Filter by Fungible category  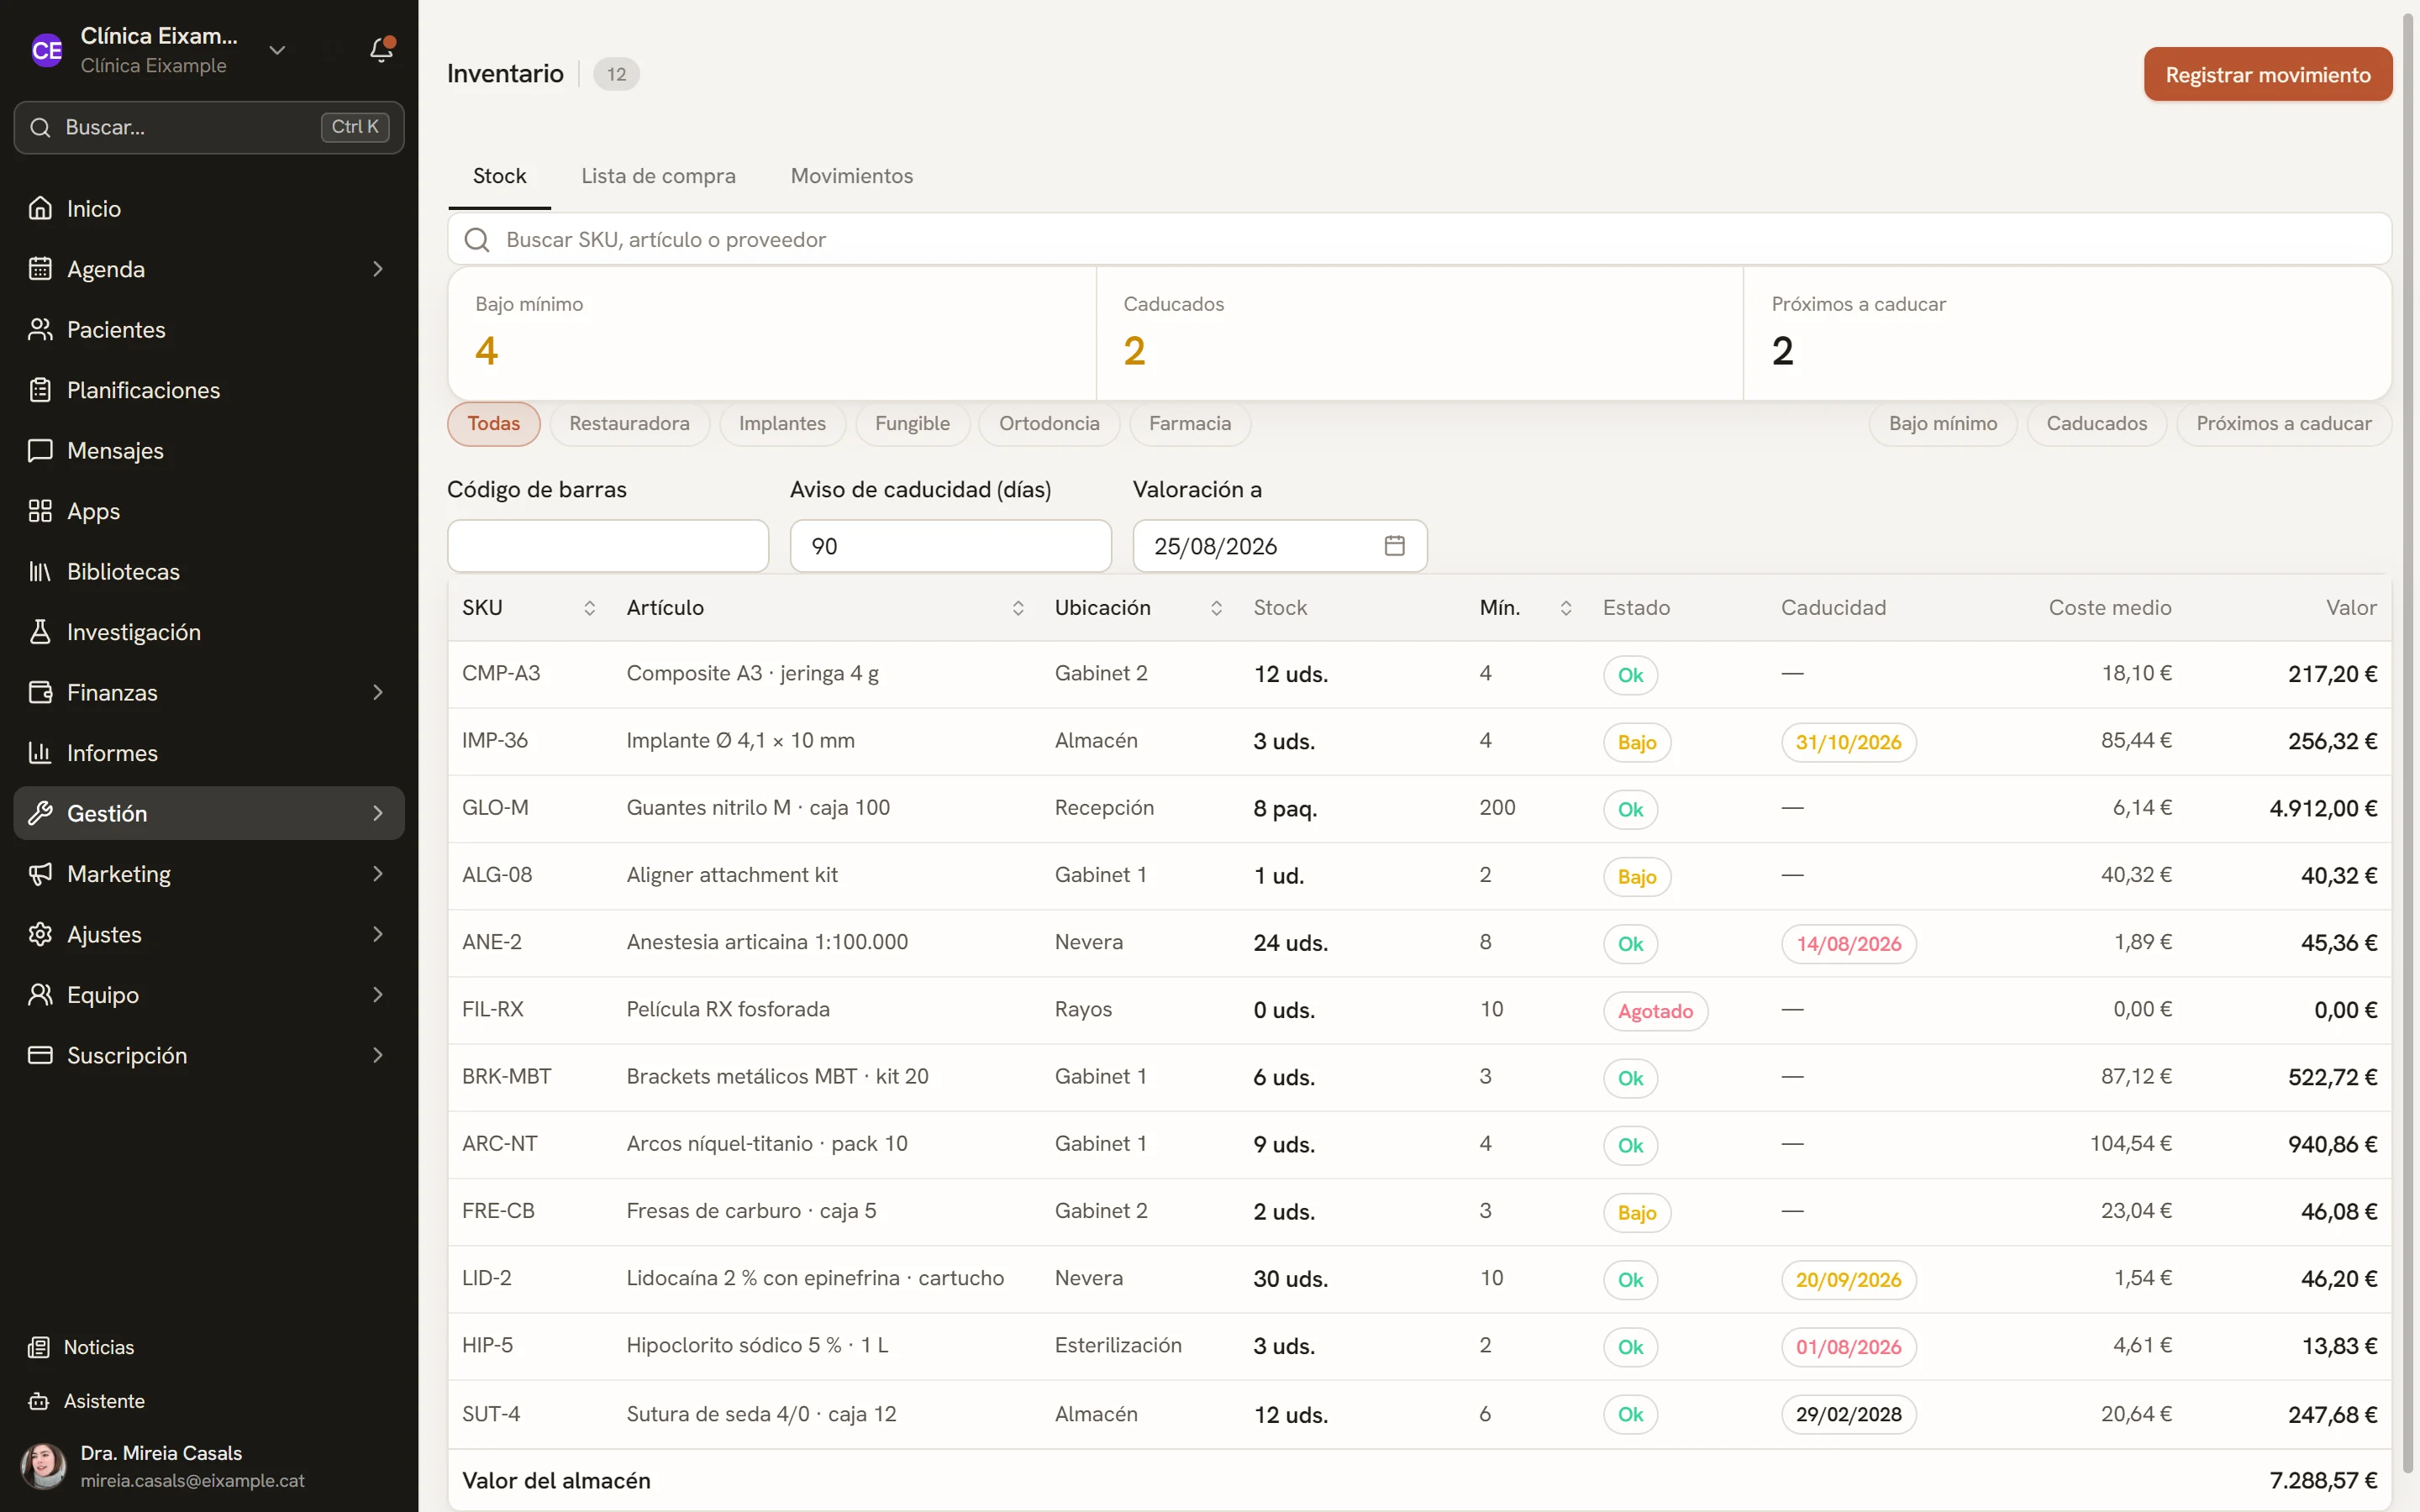pyautogui.click(x=912, y=424)
